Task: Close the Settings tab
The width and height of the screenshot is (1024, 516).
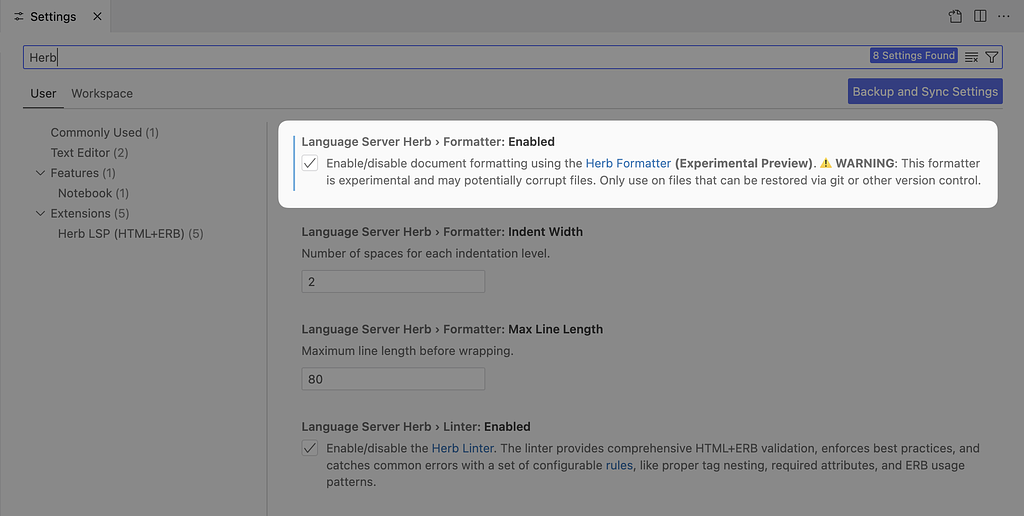Action: 97,16
